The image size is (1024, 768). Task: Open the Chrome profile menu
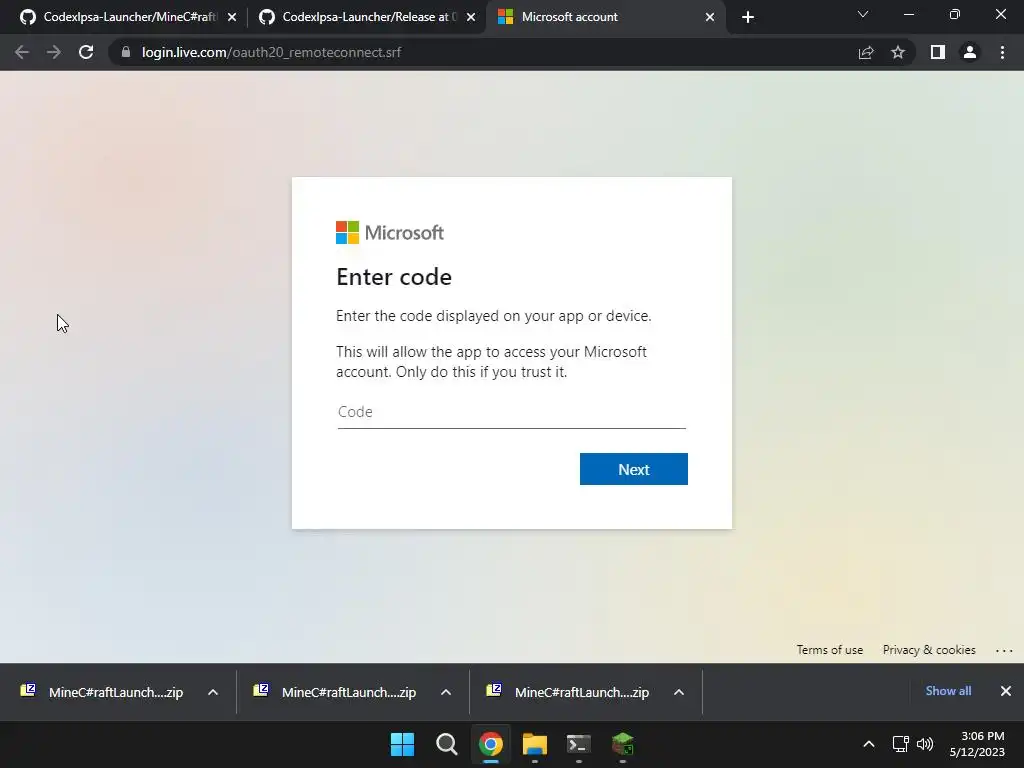(970, 52)
